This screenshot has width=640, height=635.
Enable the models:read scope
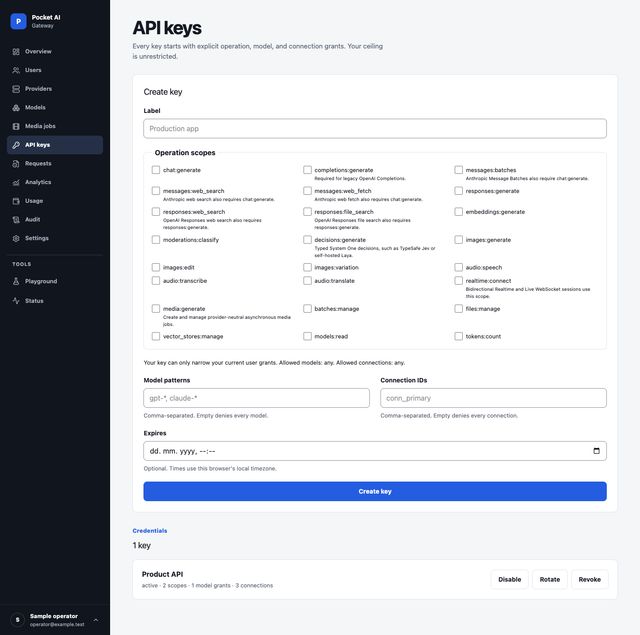pos(307,336)
